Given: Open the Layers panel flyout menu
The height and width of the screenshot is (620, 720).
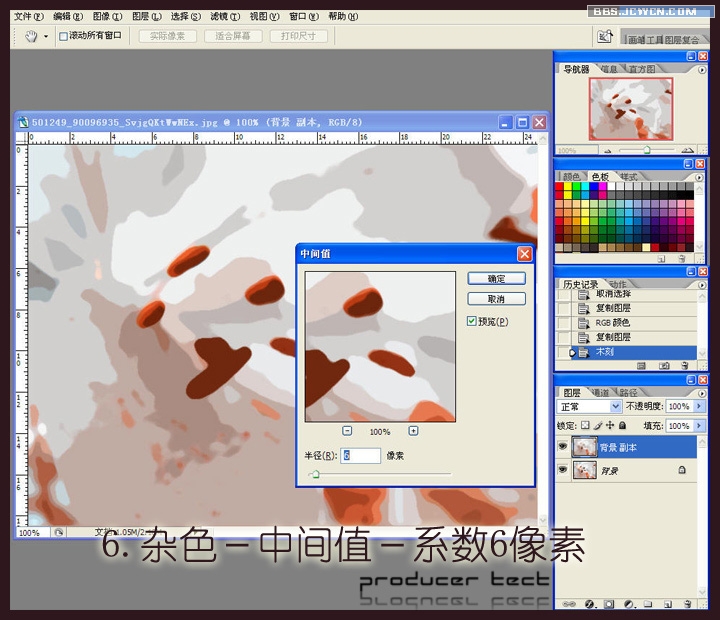Looking at the screenshot, I should 702,394.
